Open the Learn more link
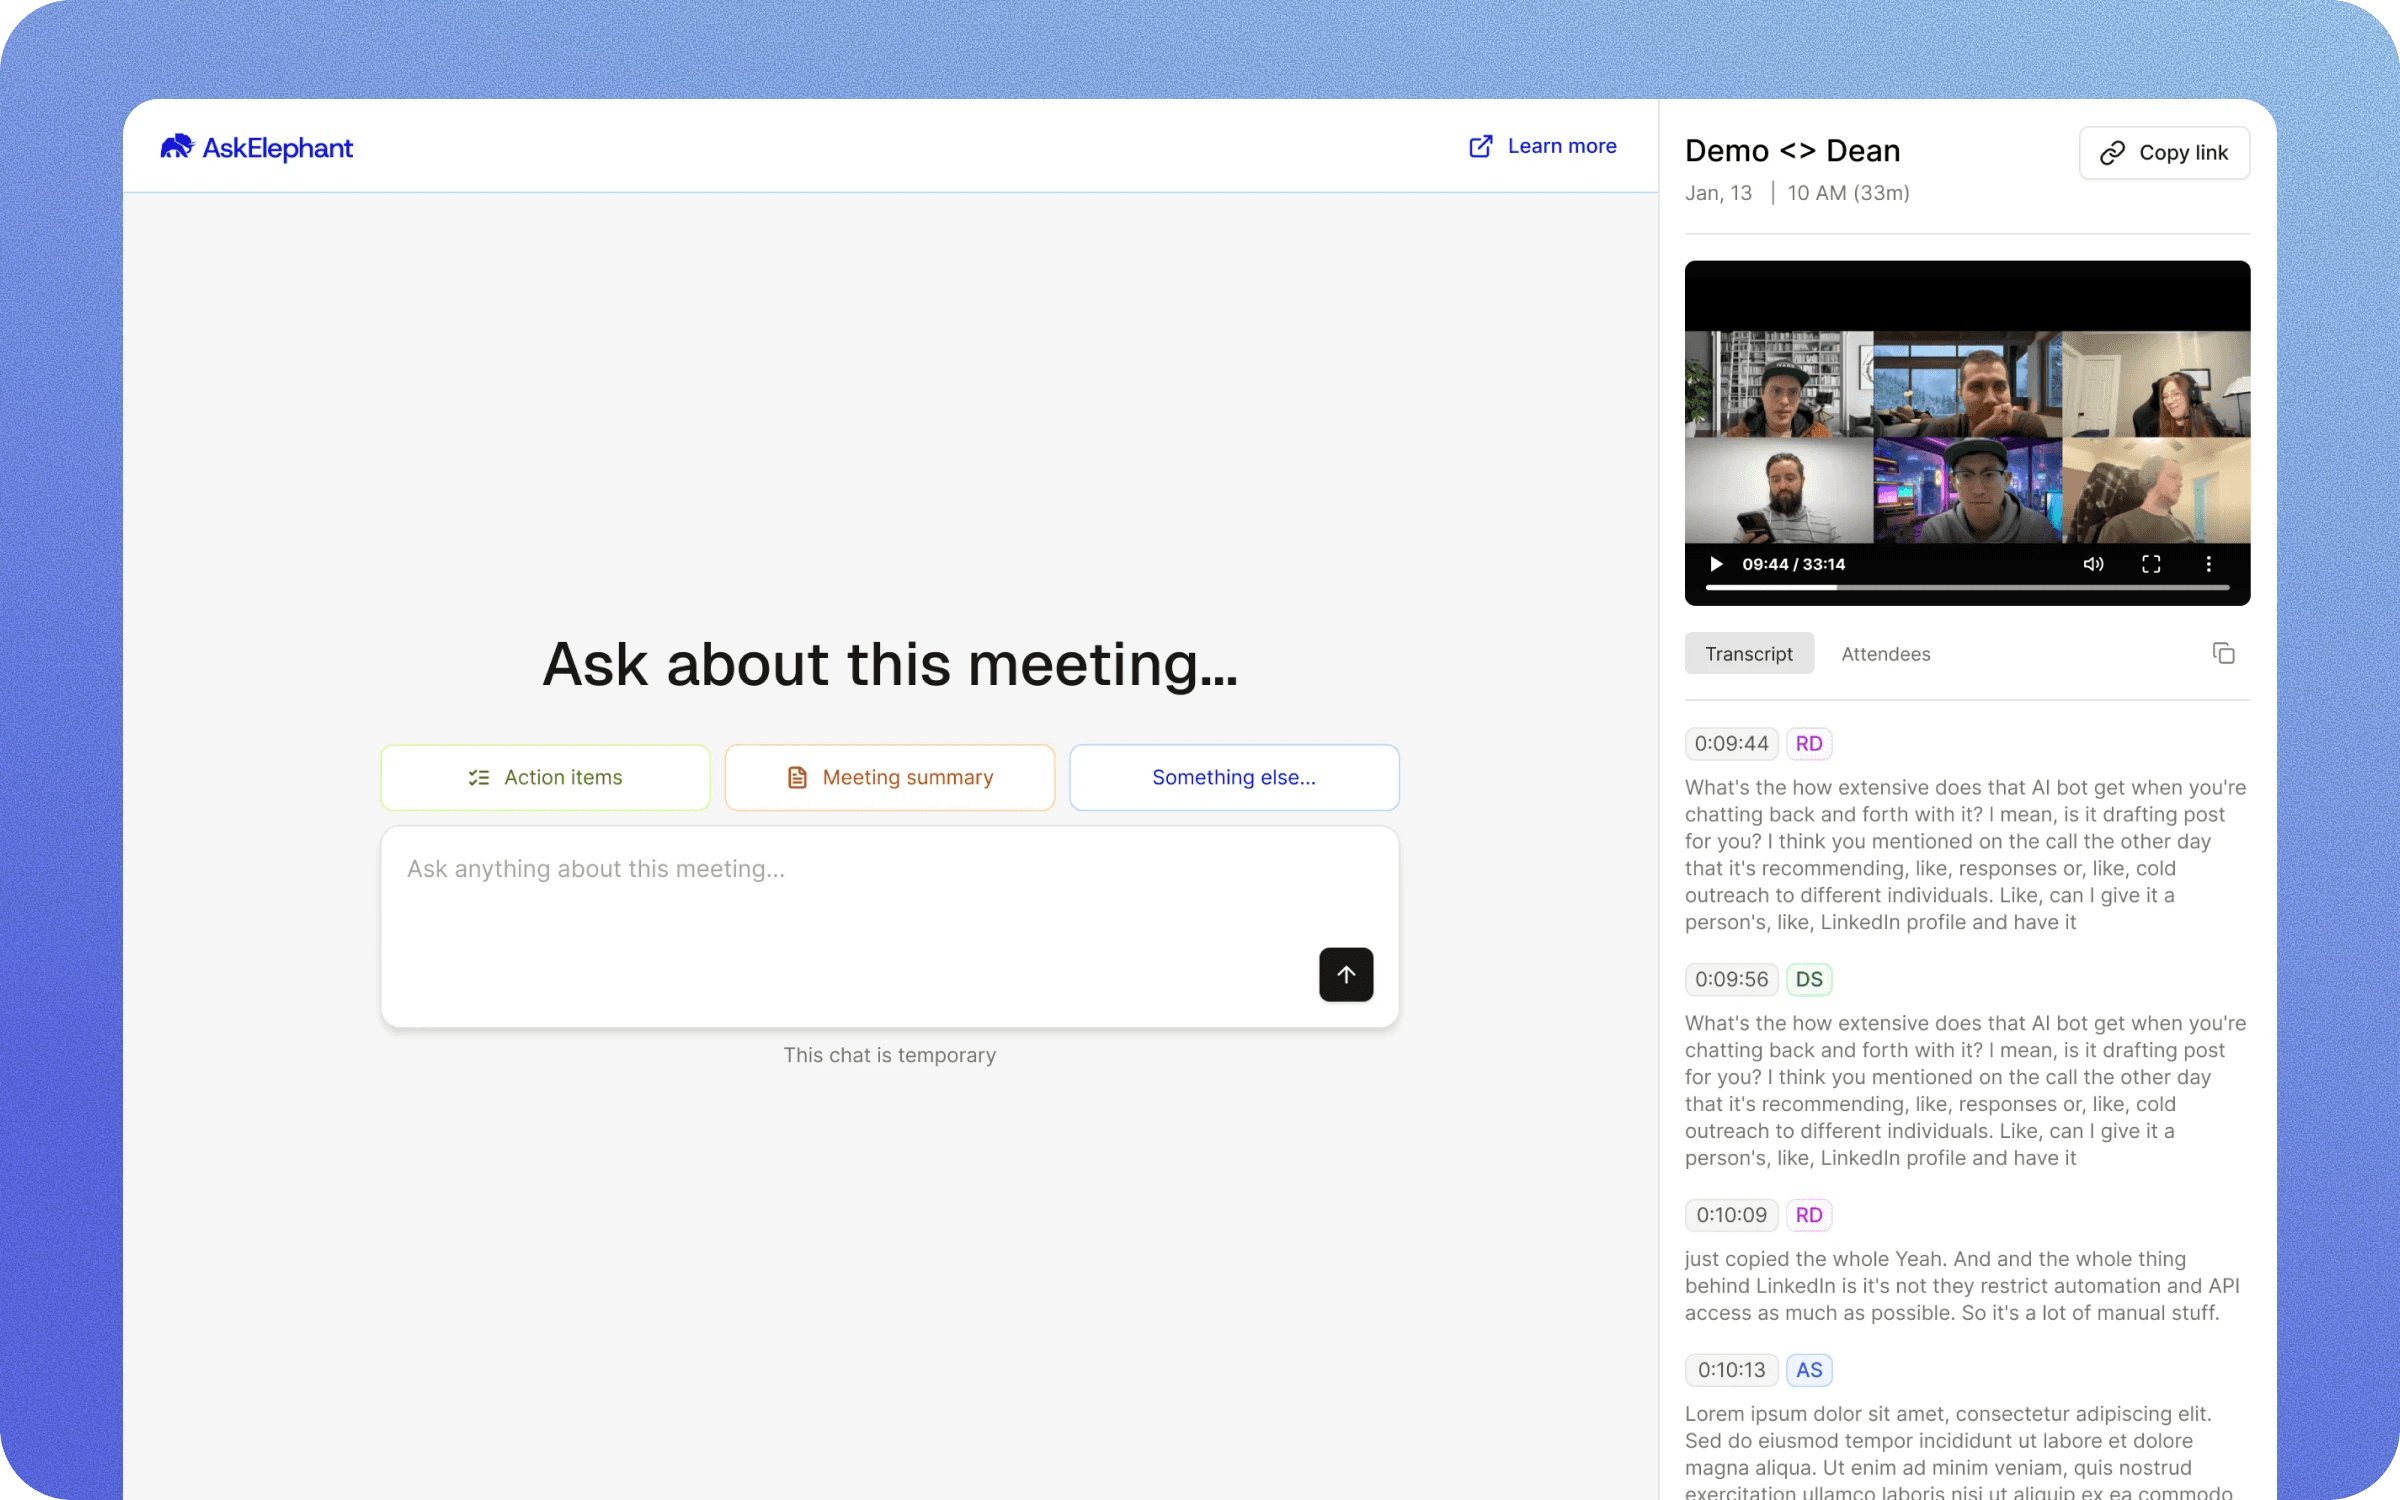 coord(1561,145)
